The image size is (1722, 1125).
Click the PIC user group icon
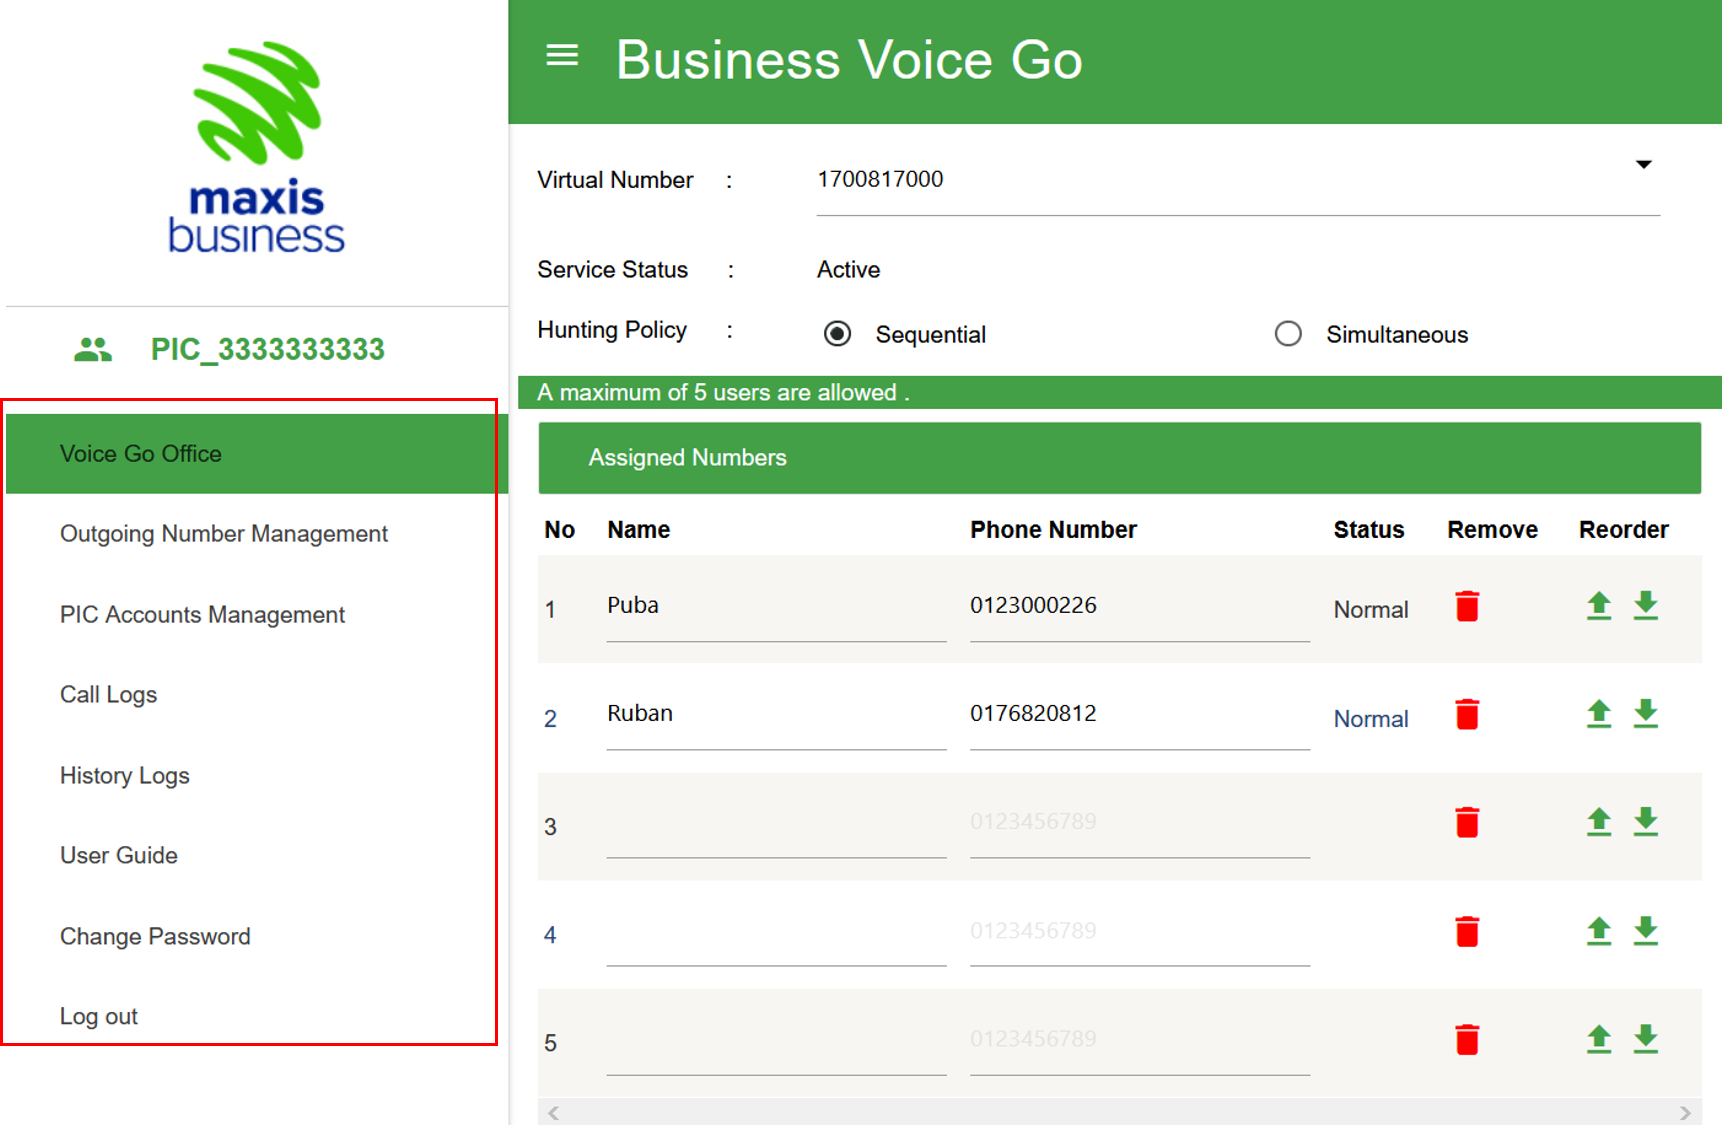[x=93, y=350]
